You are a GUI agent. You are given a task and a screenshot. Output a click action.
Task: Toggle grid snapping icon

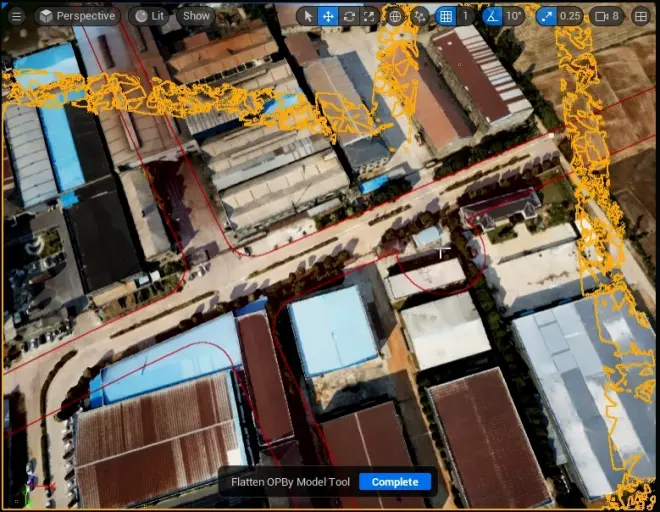coord(446,16)
